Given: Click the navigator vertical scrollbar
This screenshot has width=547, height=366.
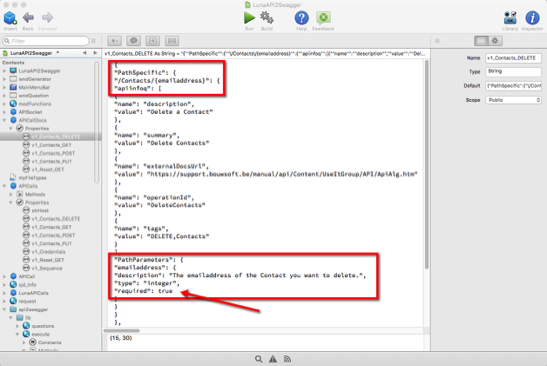Looking at the screenshot, I should coord(97,122).
